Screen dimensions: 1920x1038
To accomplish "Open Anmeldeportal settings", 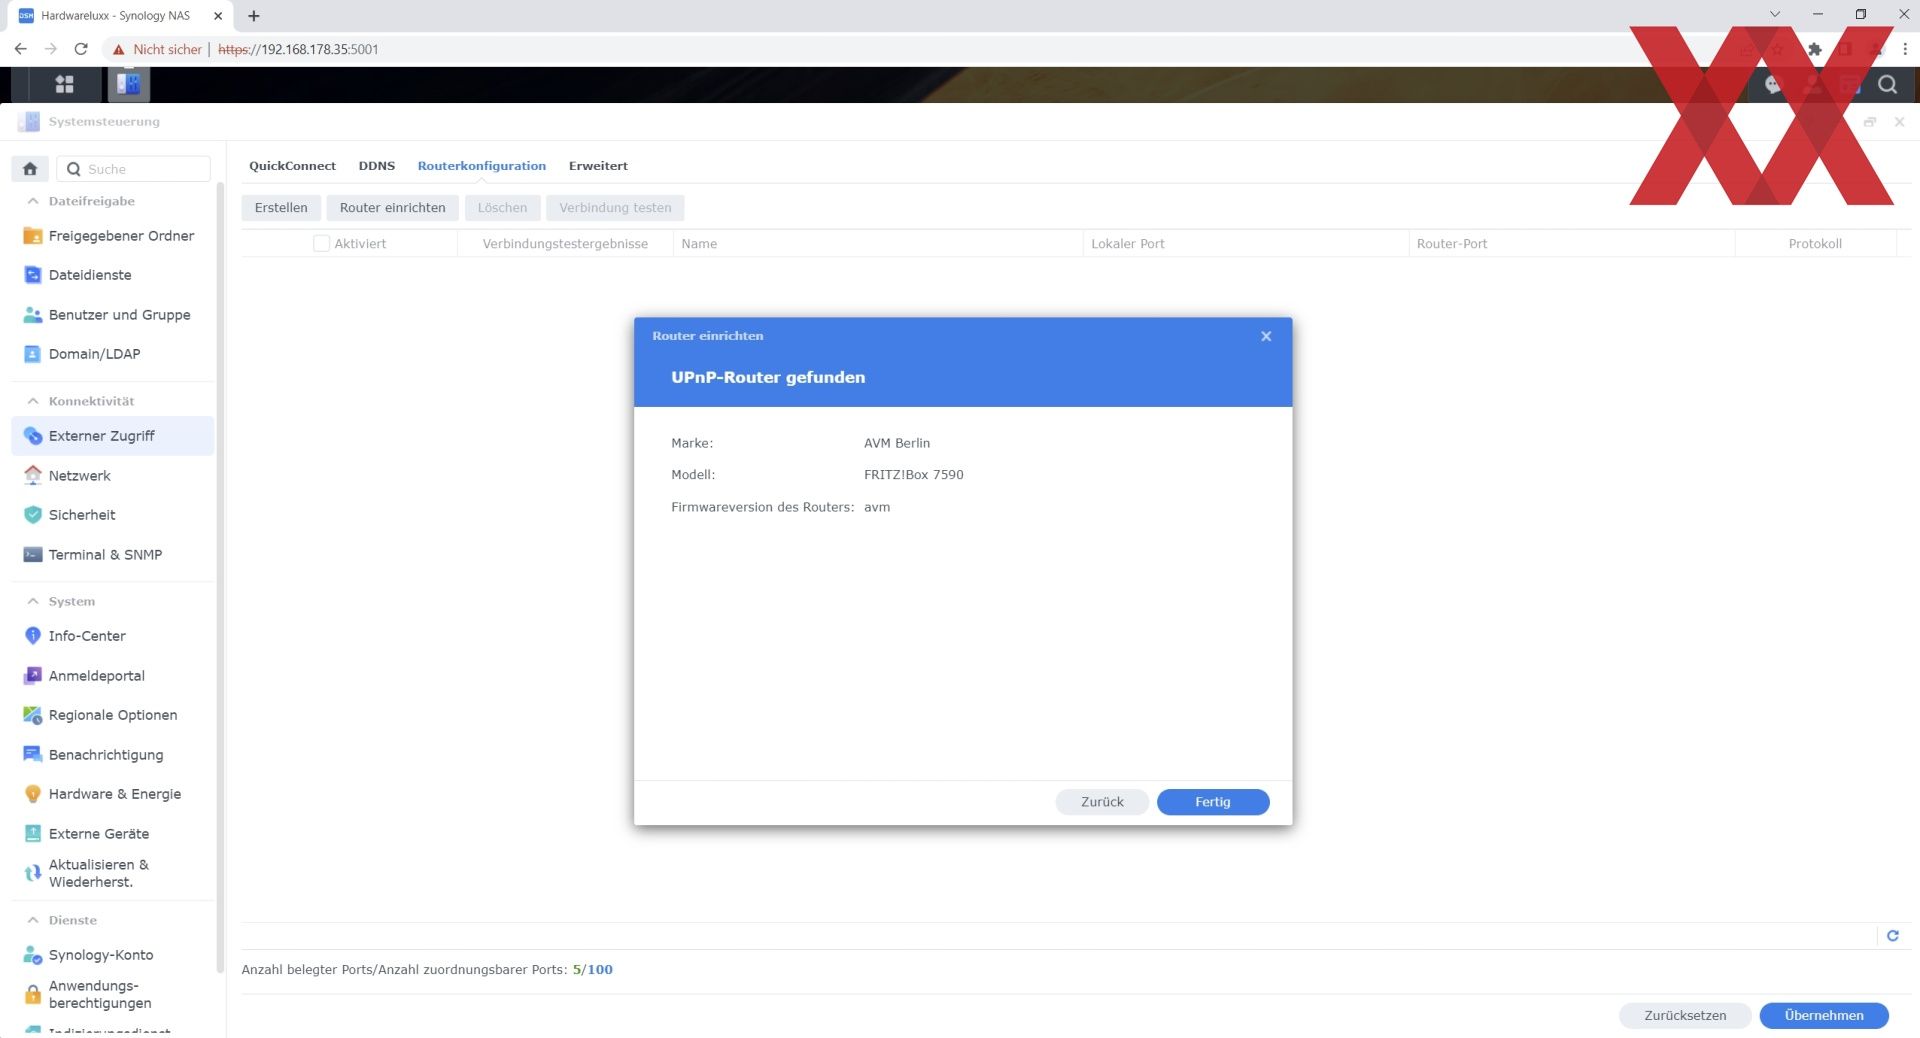I will [113, 676].
